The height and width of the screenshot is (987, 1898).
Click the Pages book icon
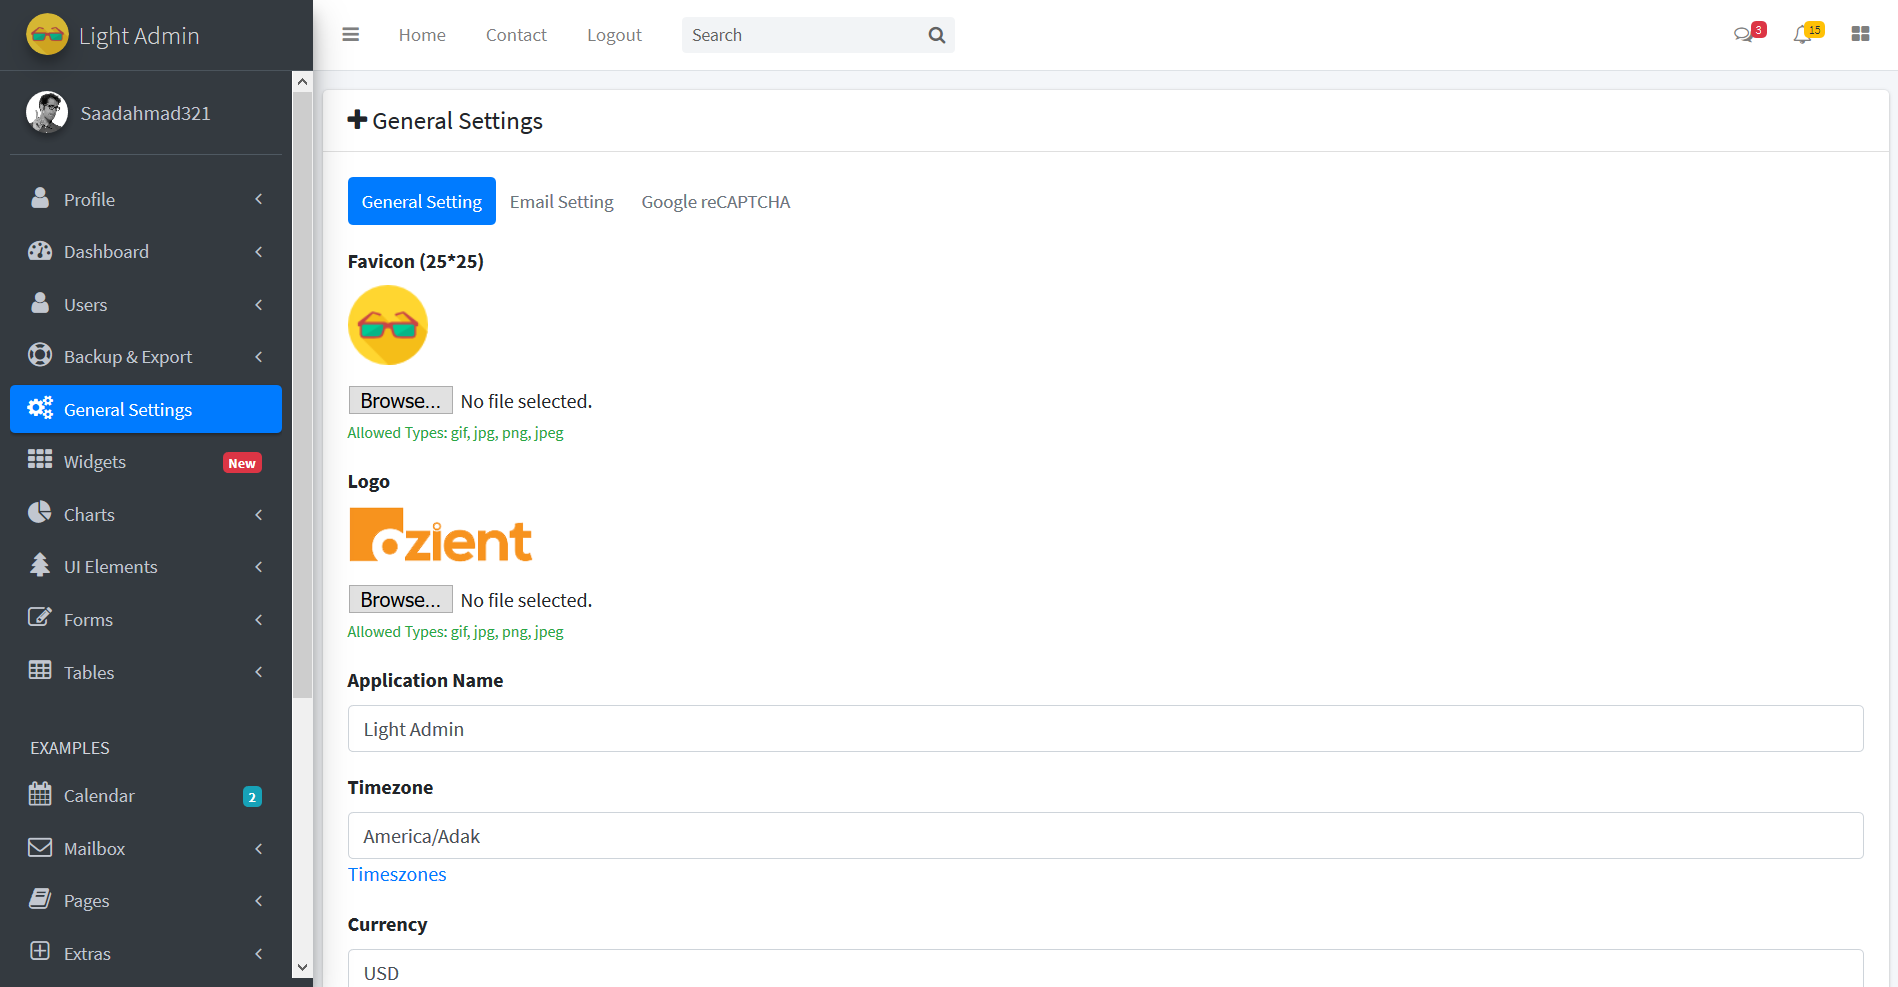[x=40, y=899]
